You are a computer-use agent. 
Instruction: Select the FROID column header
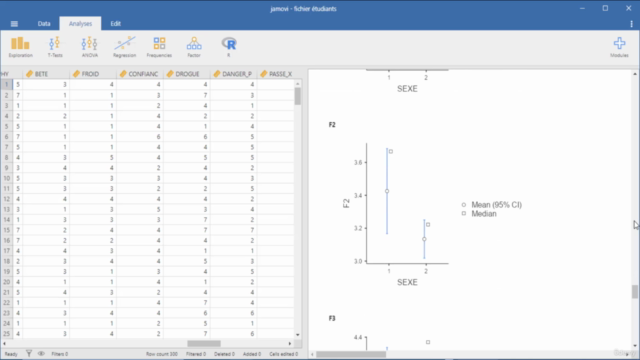93,74
